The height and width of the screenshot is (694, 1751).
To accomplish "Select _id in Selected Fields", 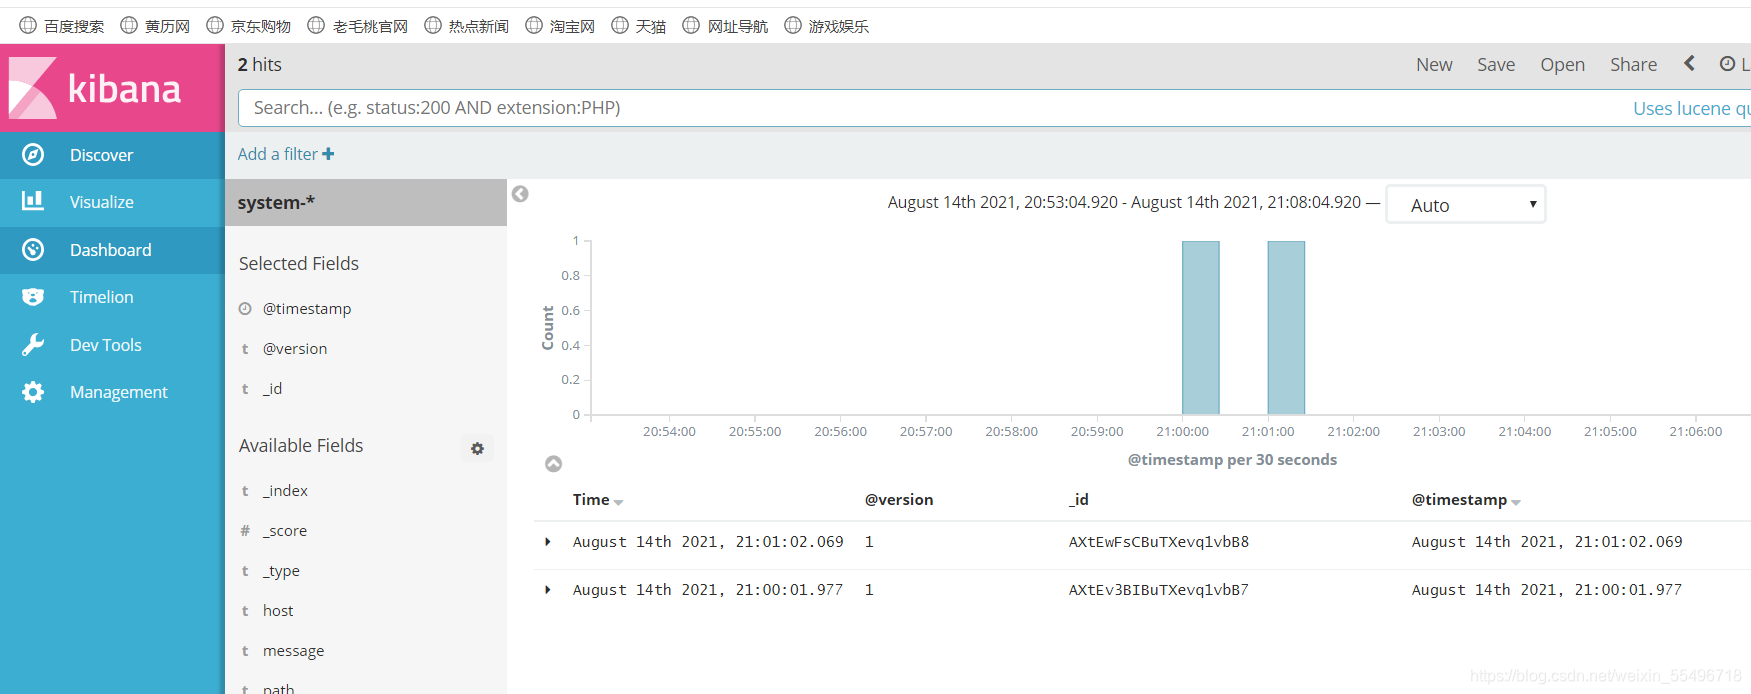I will point(272,389).
